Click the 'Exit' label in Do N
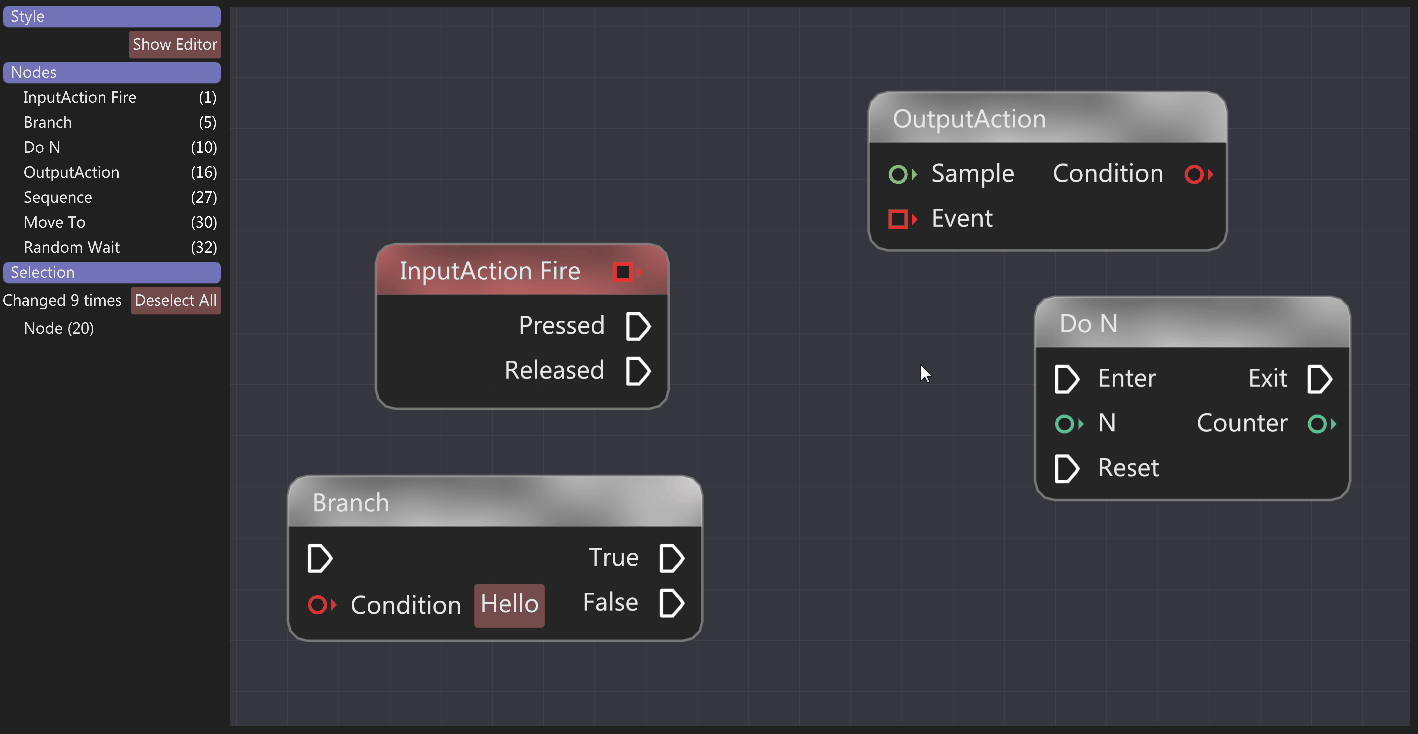The image size is (1418, 734). (1268, 379)
